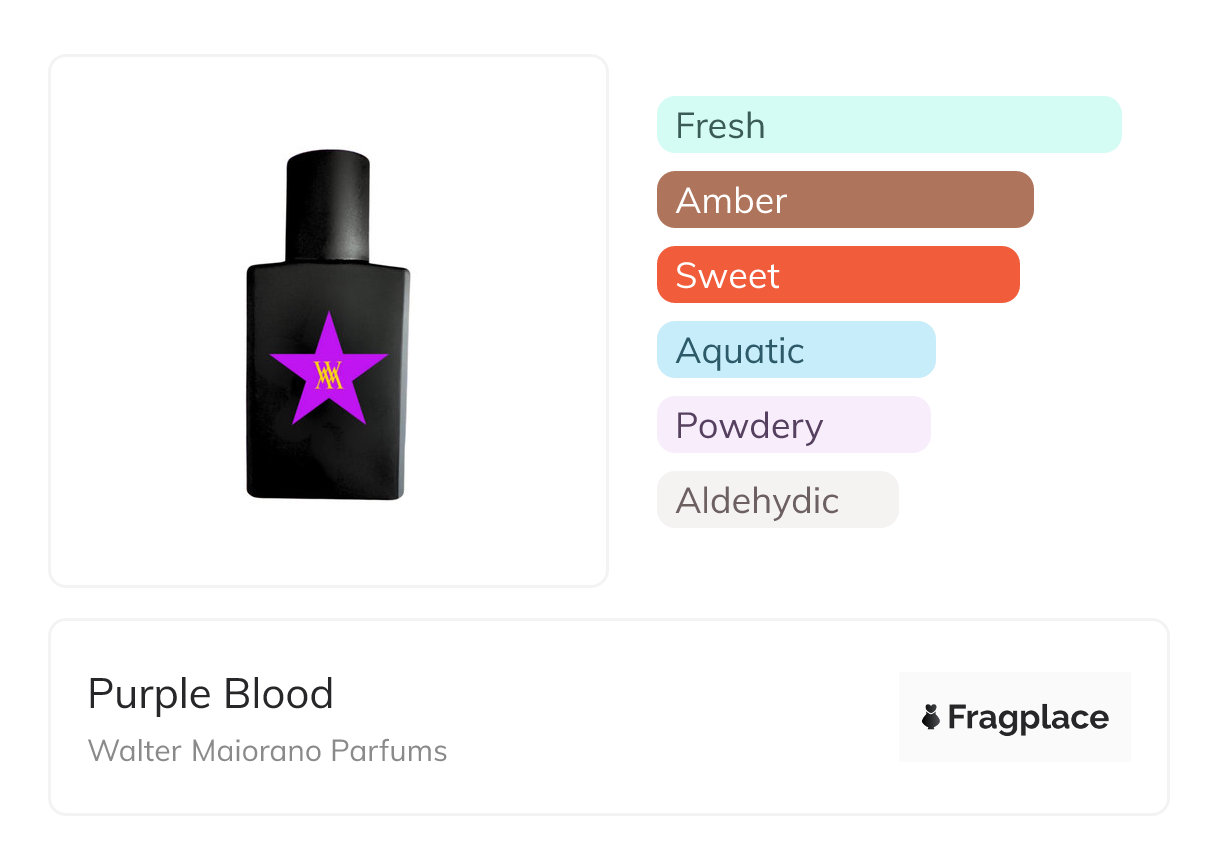Select the brown Amber accord bar
This screenshot has height=864, width=1218.
[845, 200]
